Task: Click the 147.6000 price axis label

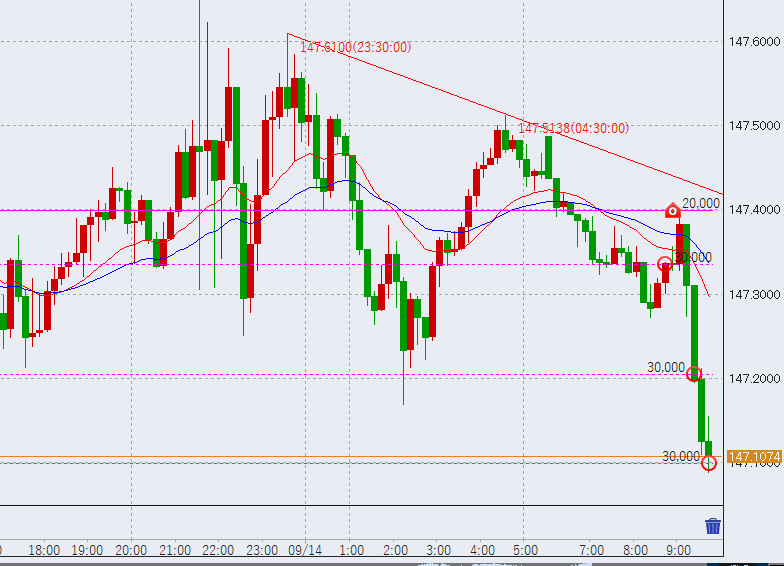Action: tap(754, 42)
